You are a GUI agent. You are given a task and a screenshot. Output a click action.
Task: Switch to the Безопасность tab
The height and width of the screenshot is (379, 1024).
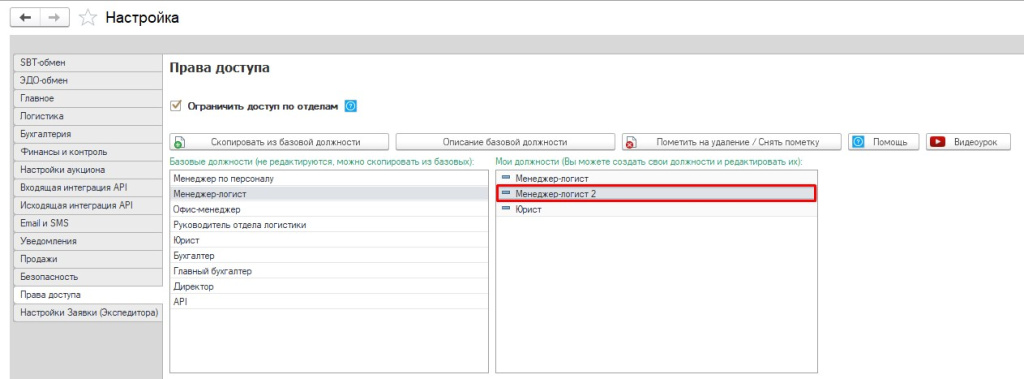(87, 276)
